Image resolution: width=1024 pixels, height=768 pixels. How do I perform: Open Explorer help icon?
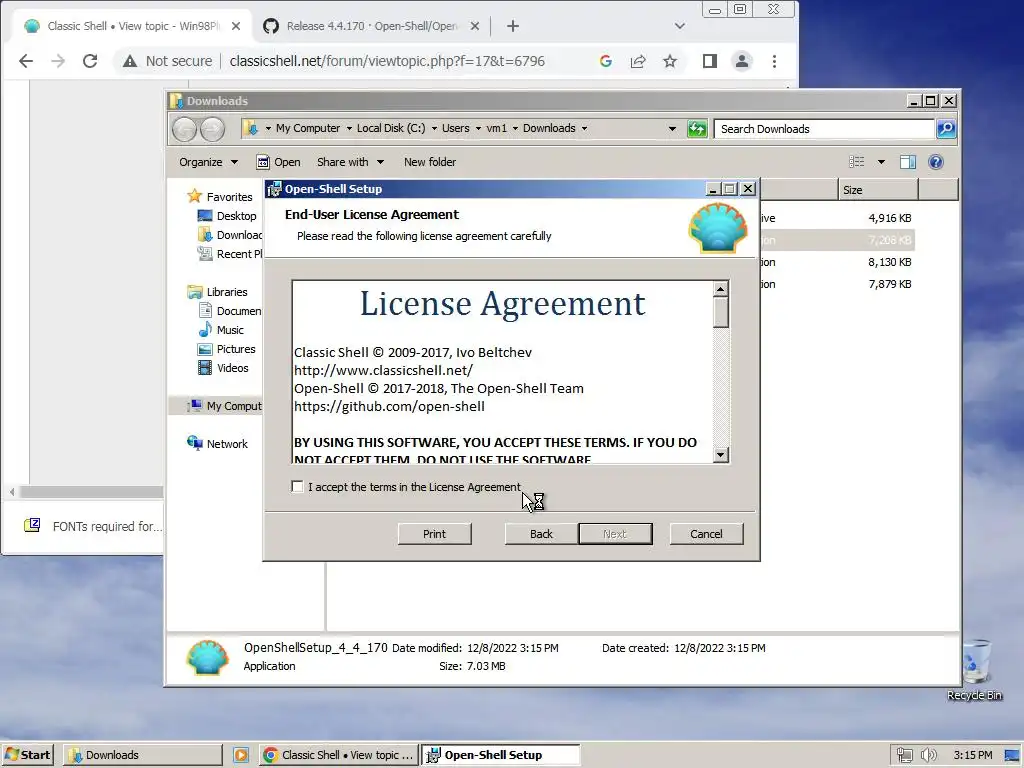[936, 162]
